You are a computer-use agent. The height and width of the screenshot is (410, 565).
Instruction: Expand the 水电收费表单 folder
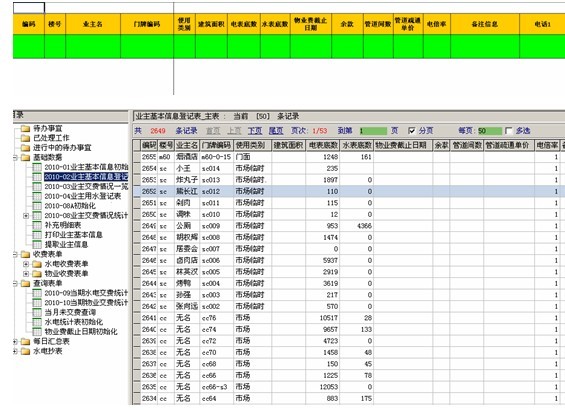26,264
